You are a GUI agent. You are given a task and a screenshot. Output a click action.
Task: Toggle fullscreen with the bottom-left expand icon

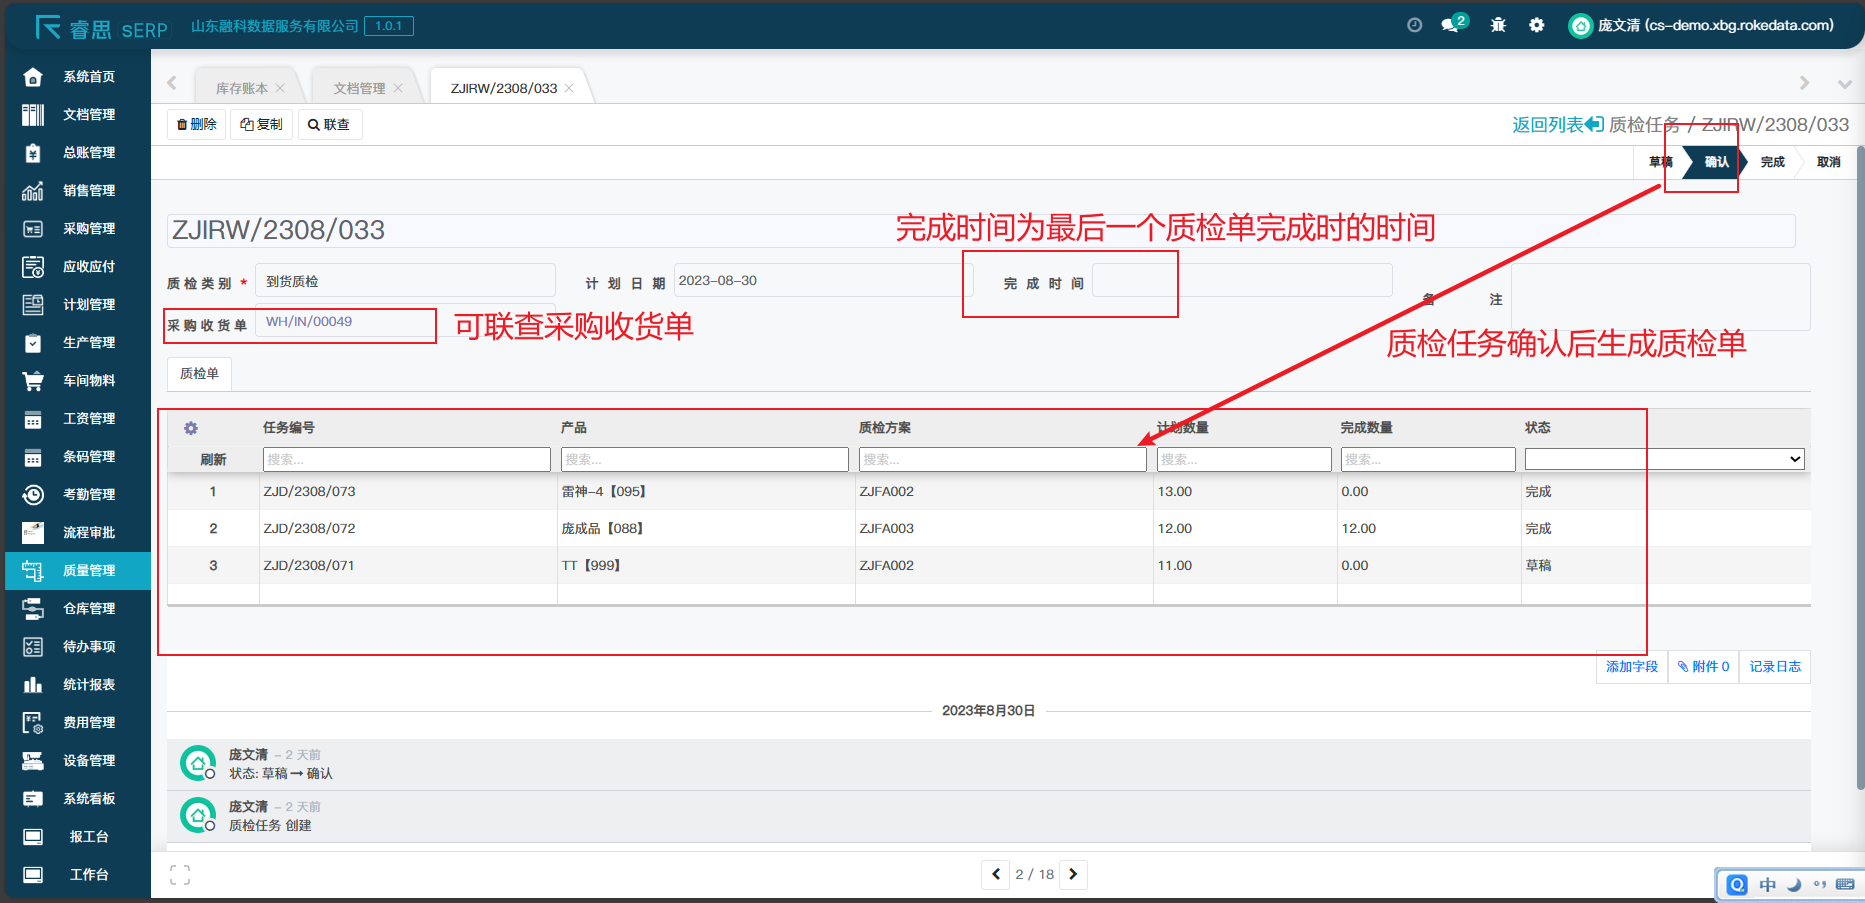tap(180, 875)
